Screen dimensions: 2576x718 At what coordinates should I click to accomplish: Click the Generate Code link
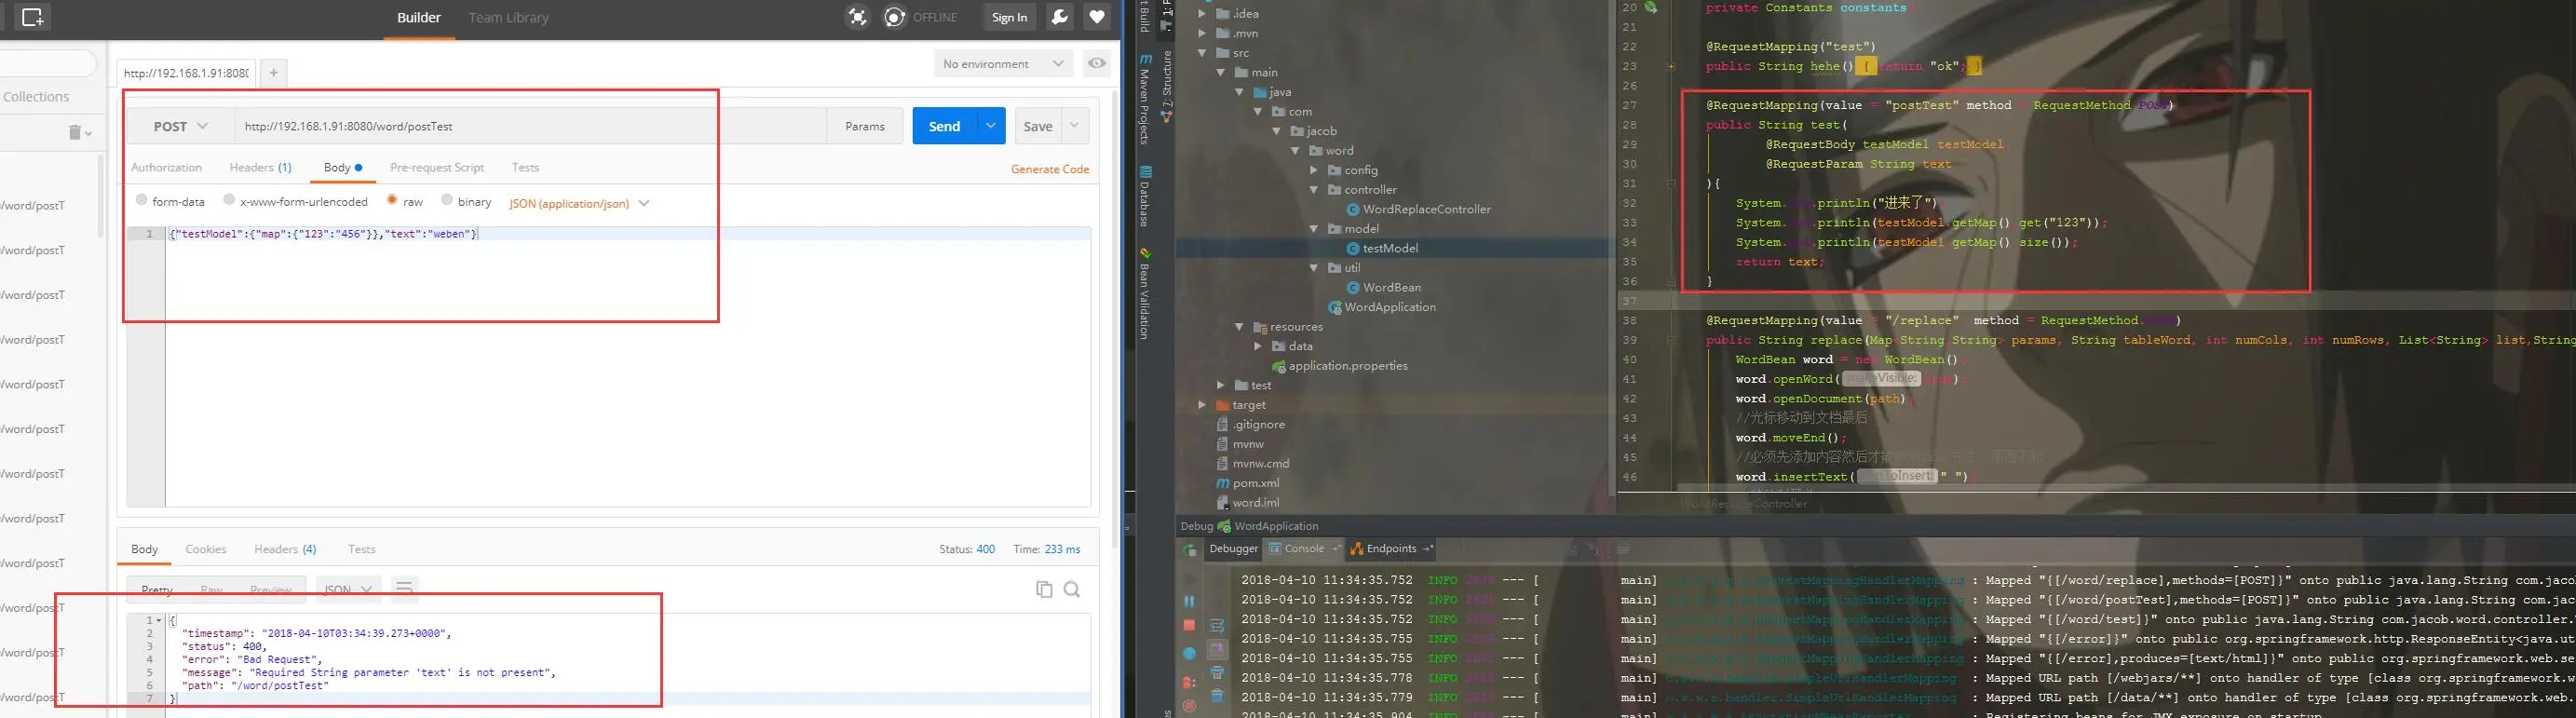coord(1050,169)
